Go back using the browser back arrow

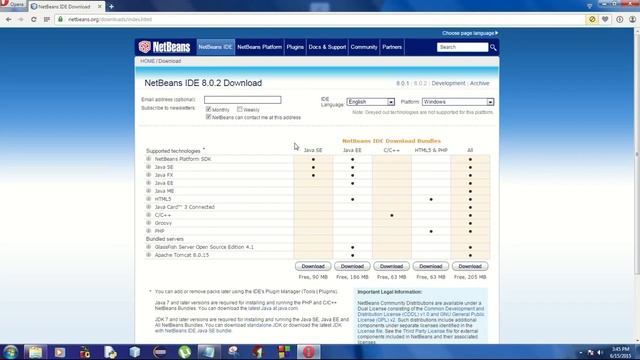pyautogui.click(x=9, y=19)
